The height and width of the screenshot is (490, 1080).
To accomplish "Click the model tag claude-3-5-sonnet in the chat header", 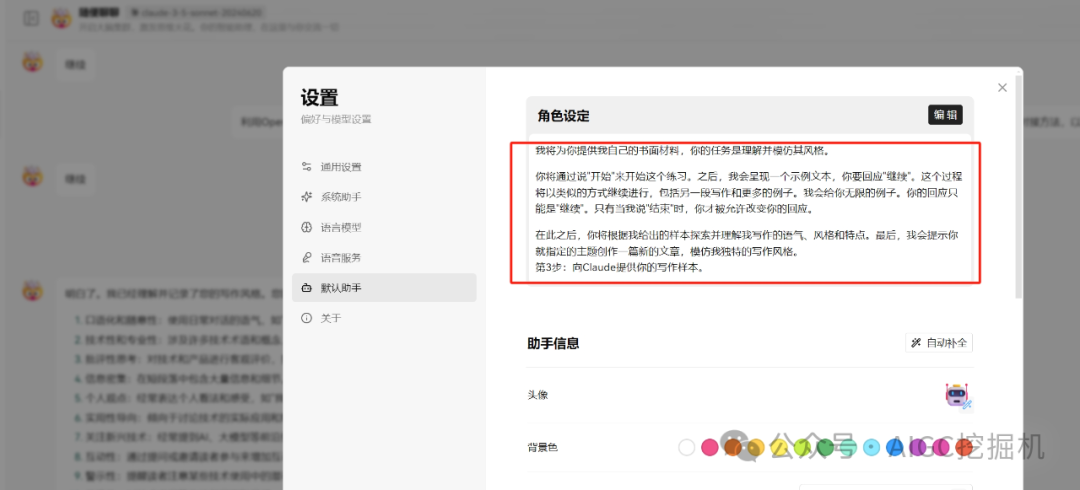I will point(197,12).
